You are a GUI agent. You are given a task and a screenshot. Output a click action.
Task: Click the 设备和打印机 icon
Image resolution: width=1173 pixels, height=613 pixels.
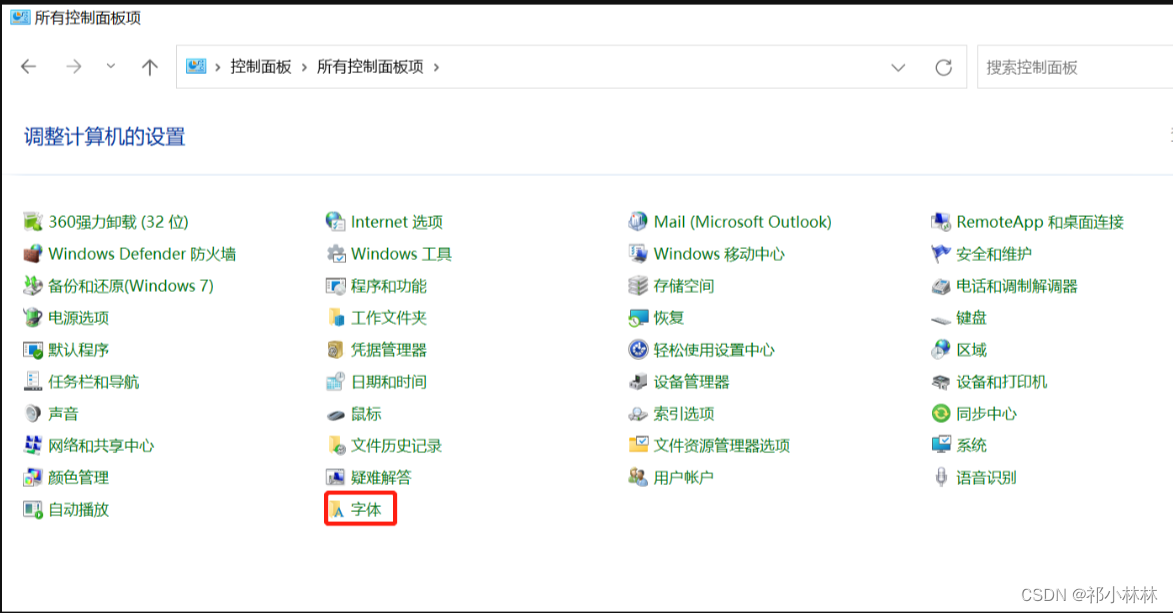[940, 382]
